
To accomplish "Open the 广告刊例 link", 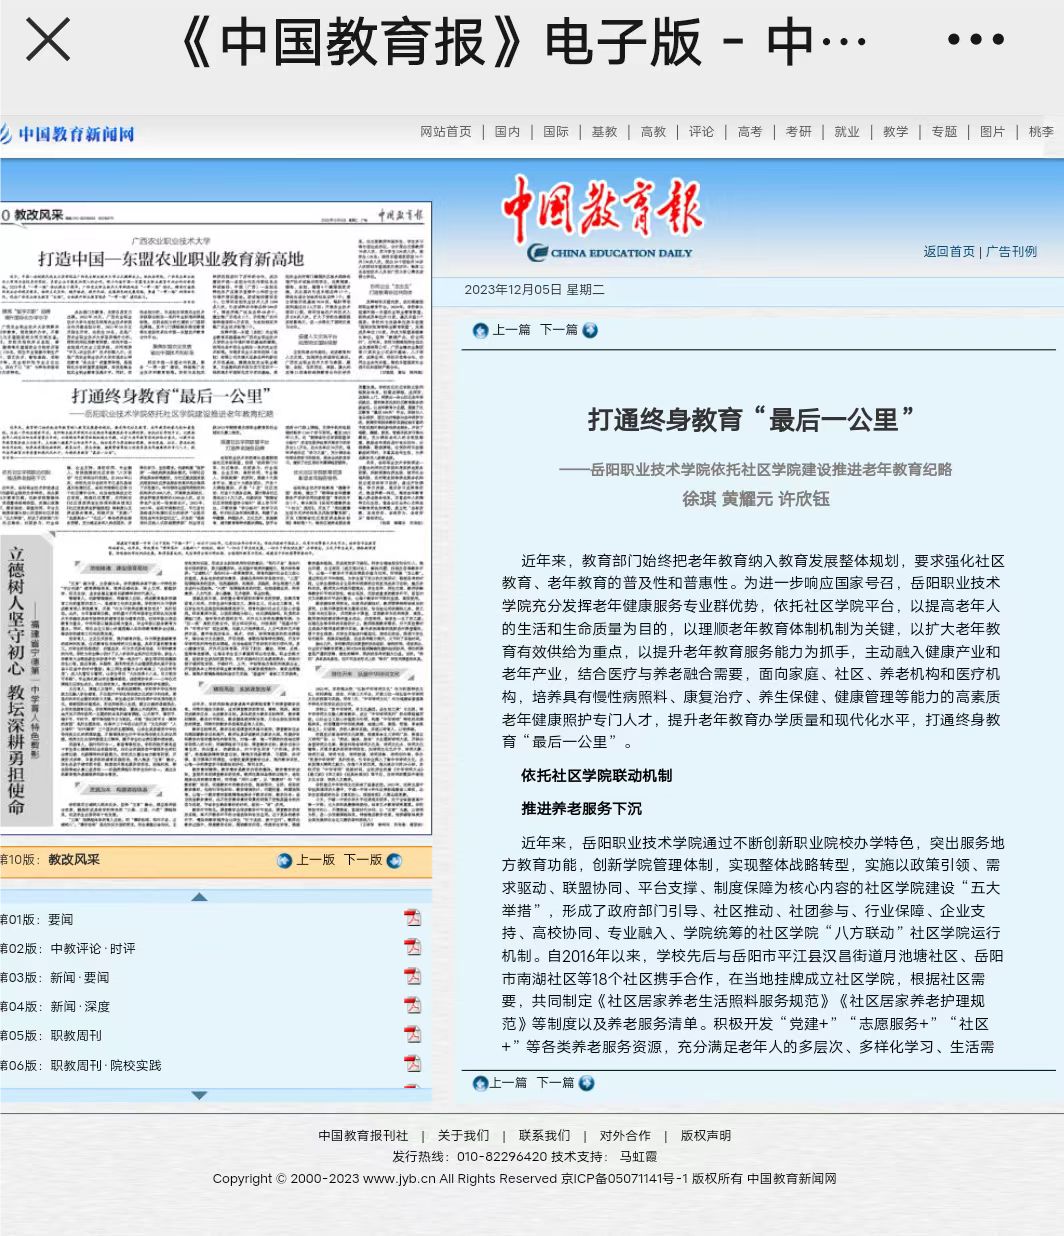I will [1011, 252].
